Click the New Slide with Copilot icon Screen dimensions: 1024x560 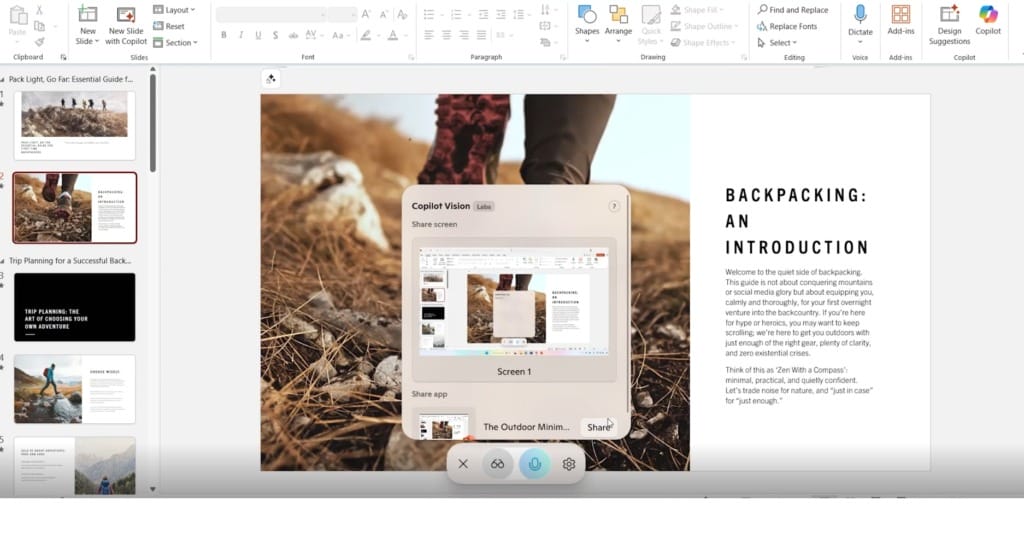pos(126,16)
